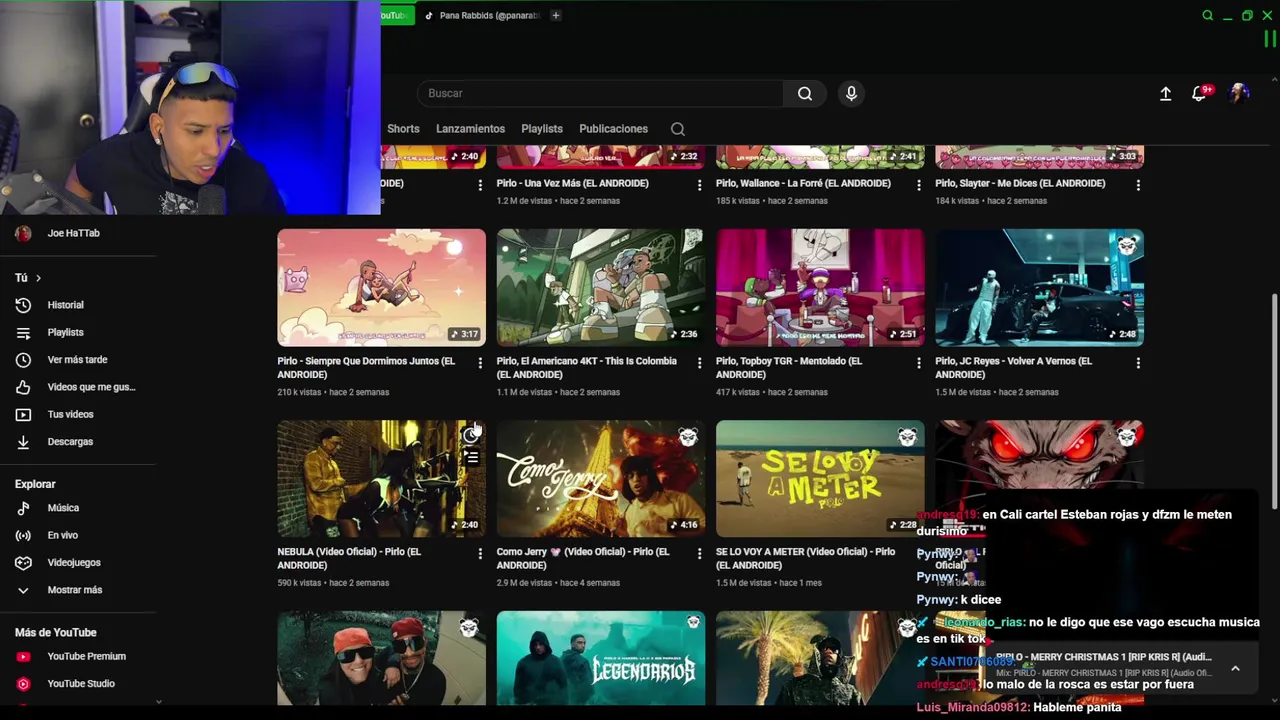This screenshot has height=720, width=1280.
Task: Click Más de YouTube heading
Action: [x=56, y=633]
